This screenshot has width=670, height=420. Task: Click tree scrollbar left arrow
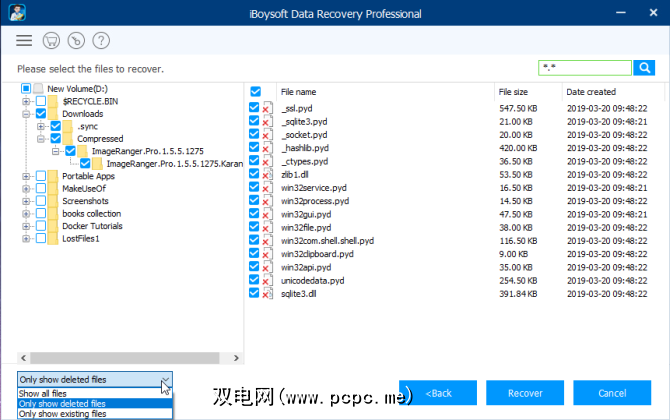(x=24, y=358)
